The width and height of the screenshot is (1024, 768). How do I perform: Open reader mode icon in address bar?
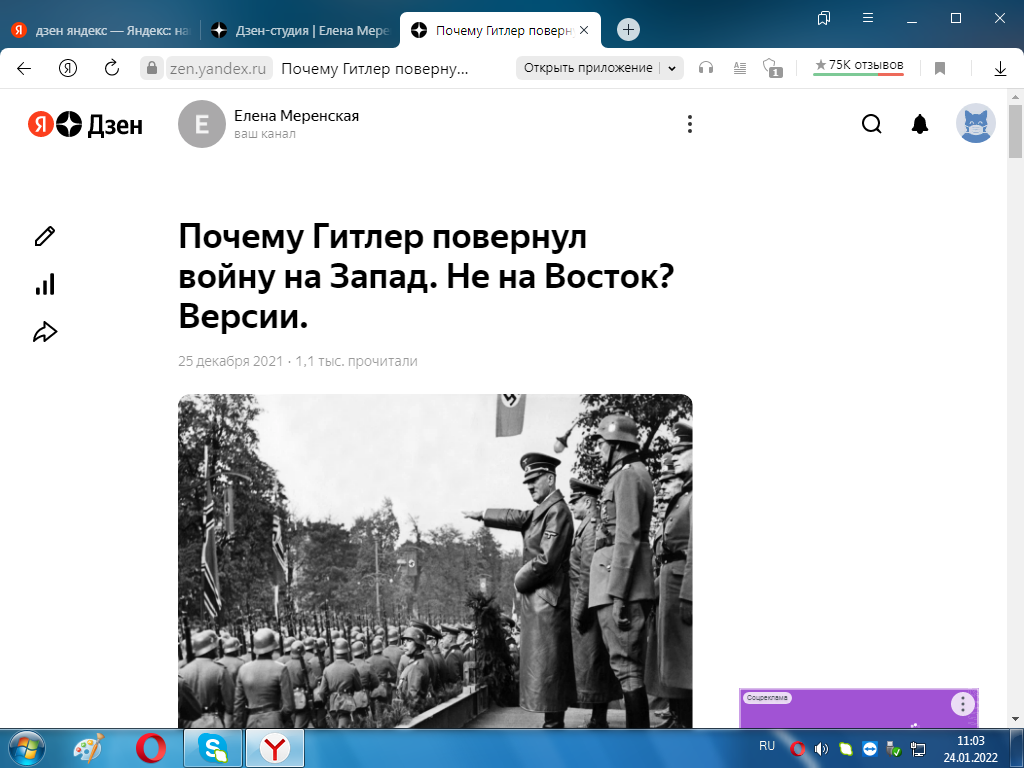[x=739, y=68]
